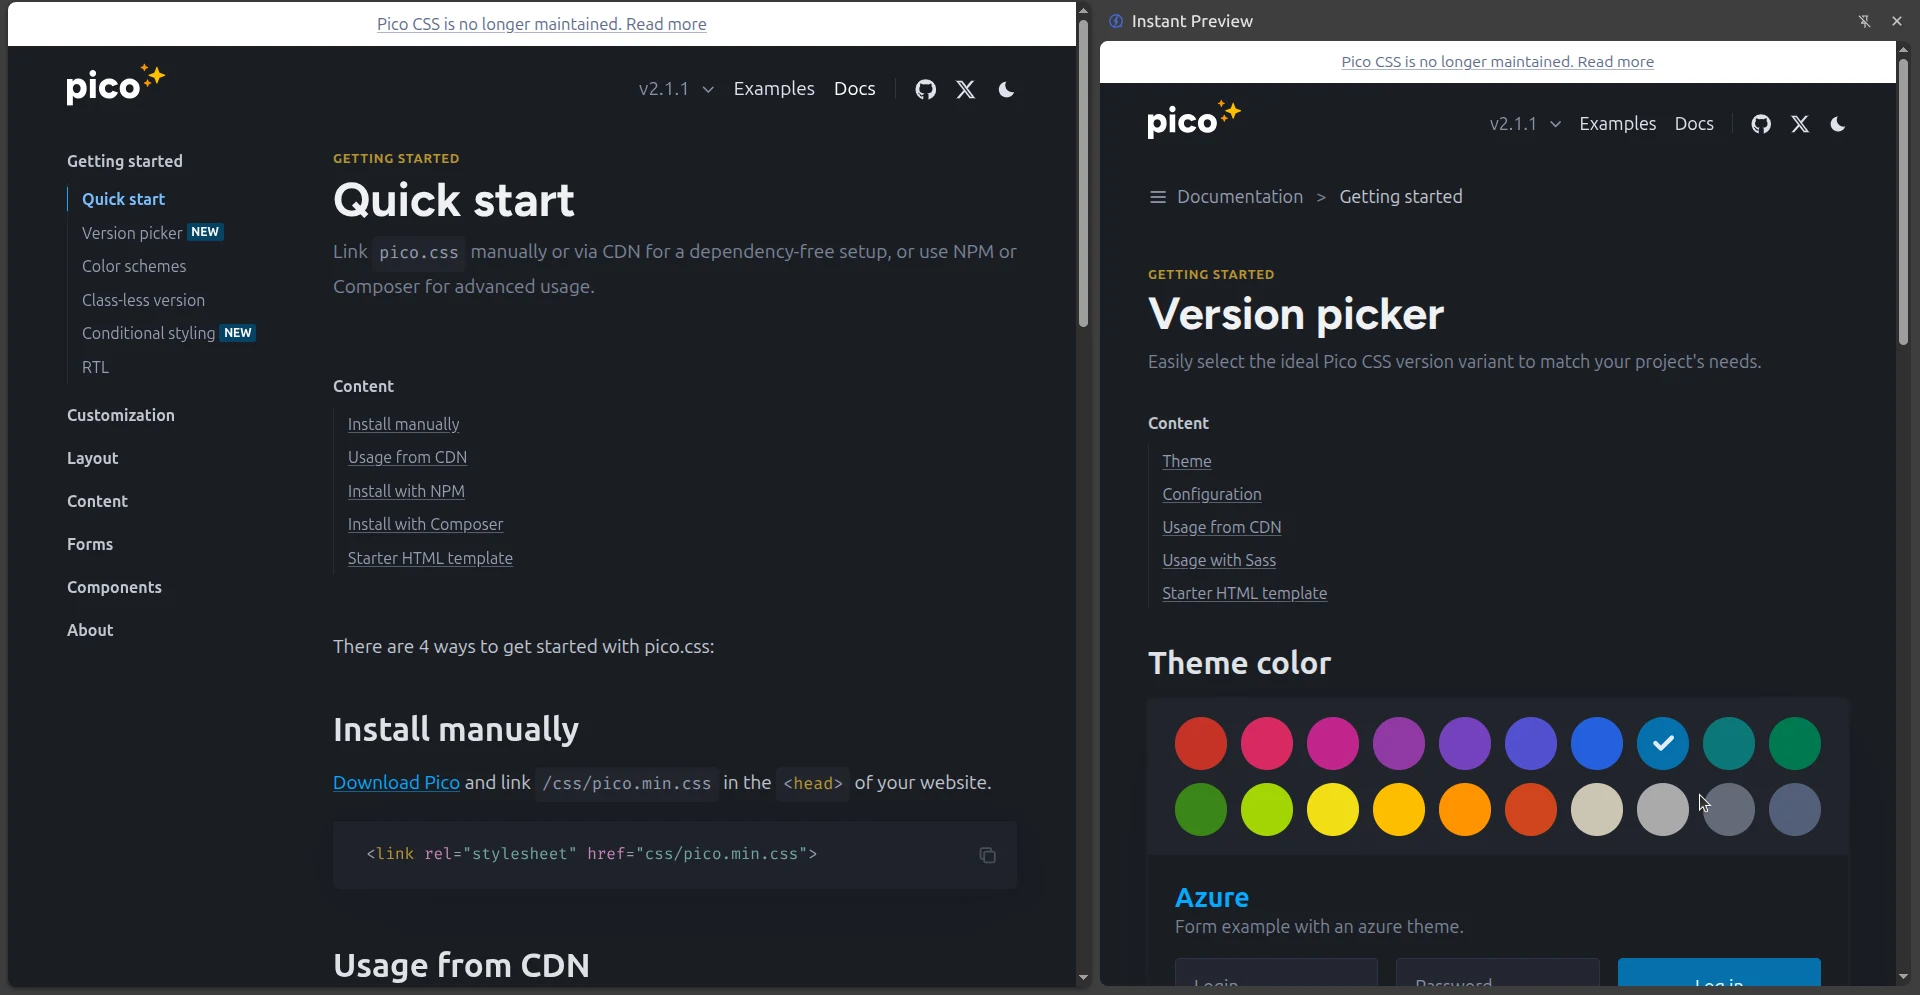Select the checked azure theme swatch

tap(1663, 744)
